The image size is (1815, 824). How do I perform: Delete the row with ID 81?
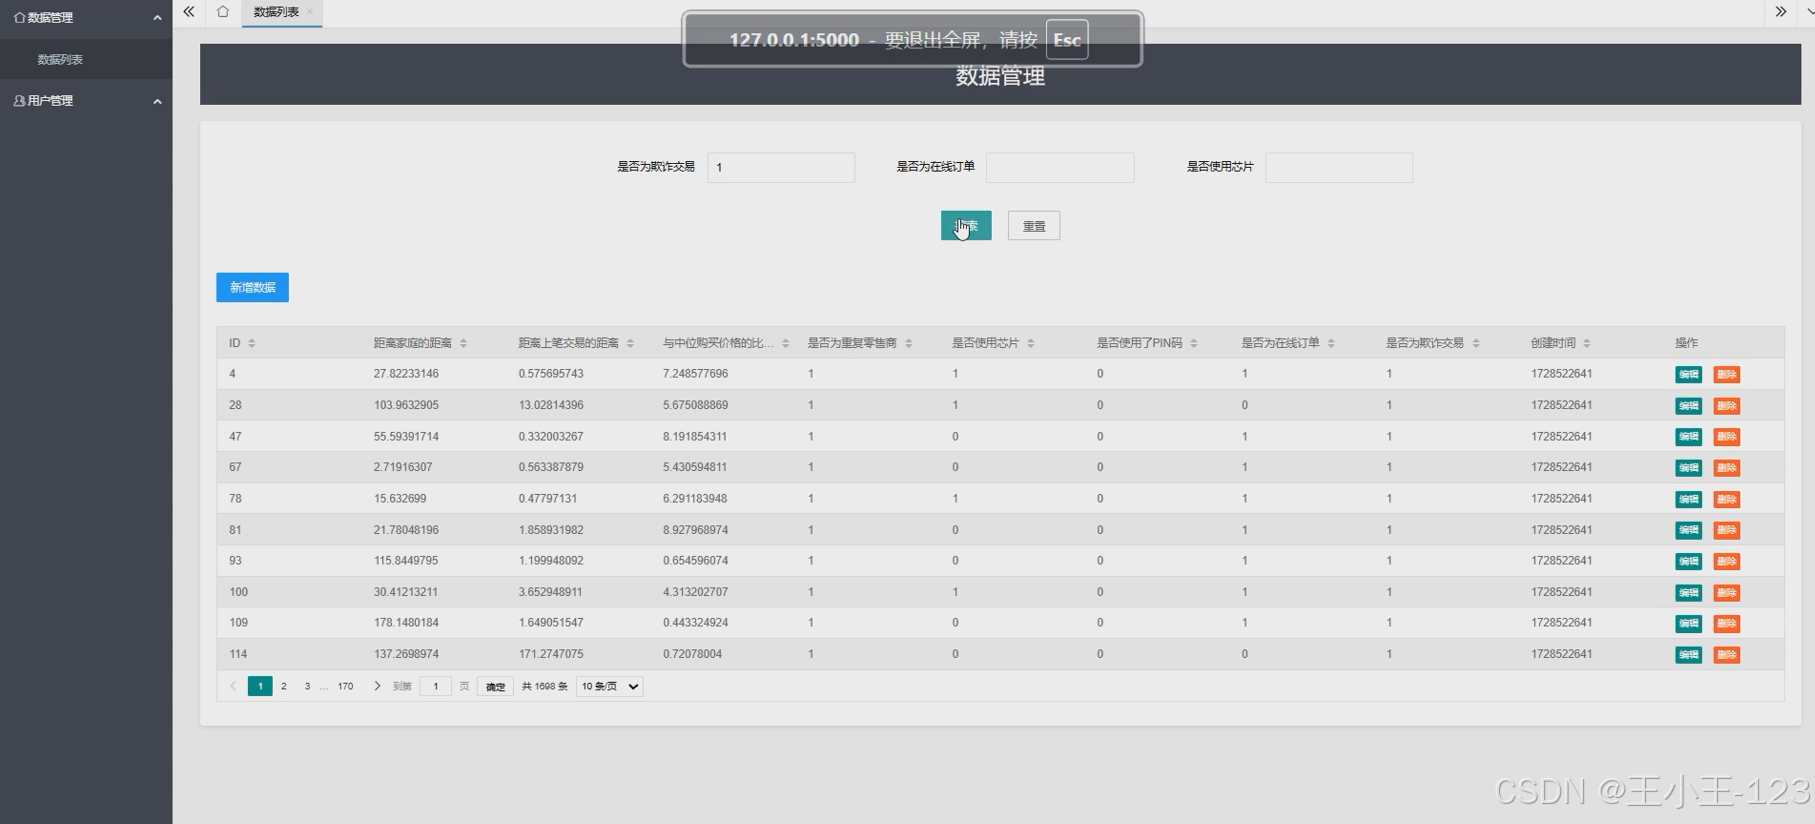tap(1726, 530)
